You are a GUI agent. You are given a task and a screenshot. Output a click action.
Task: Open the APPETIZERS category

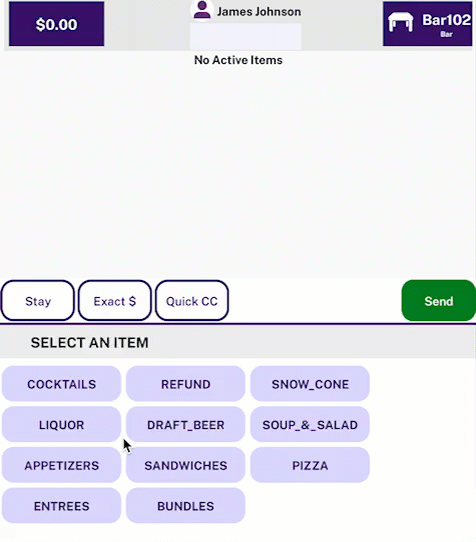point(62,465)
